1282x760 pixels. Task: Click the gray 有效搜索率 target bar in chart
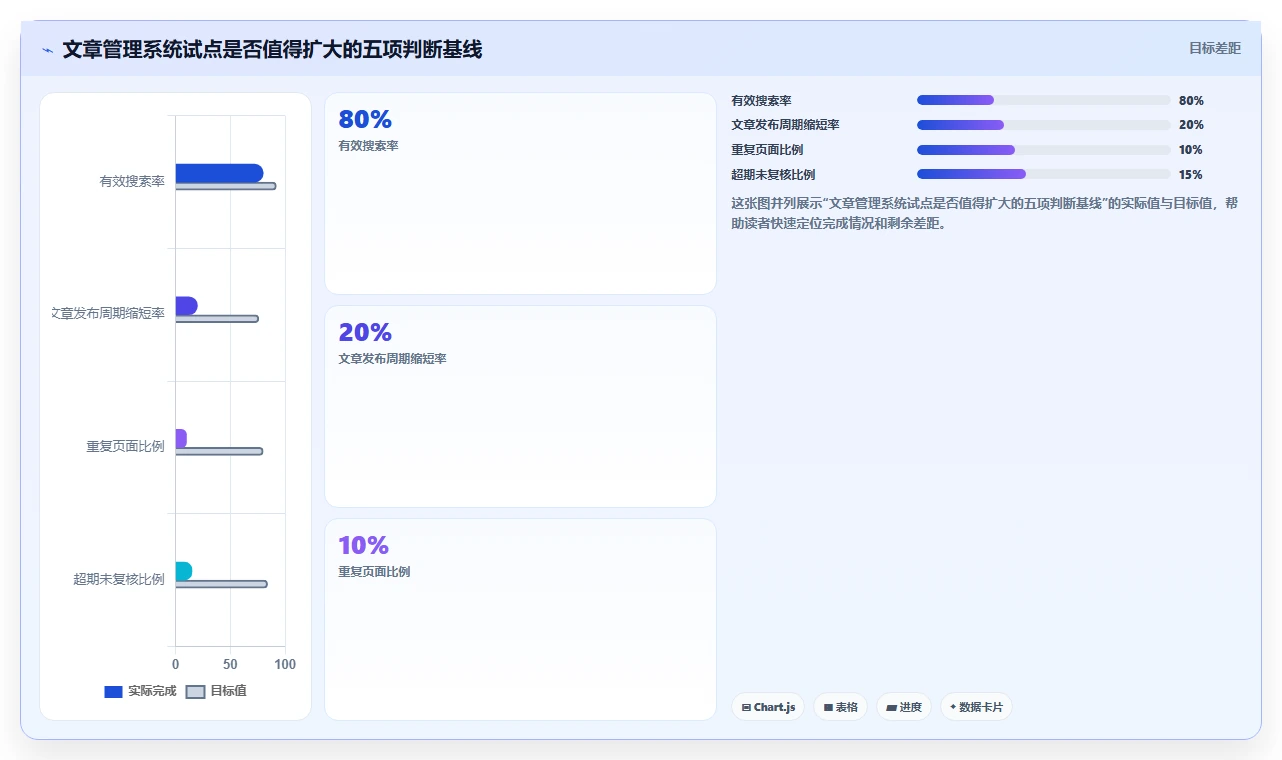tap(226, 186)
